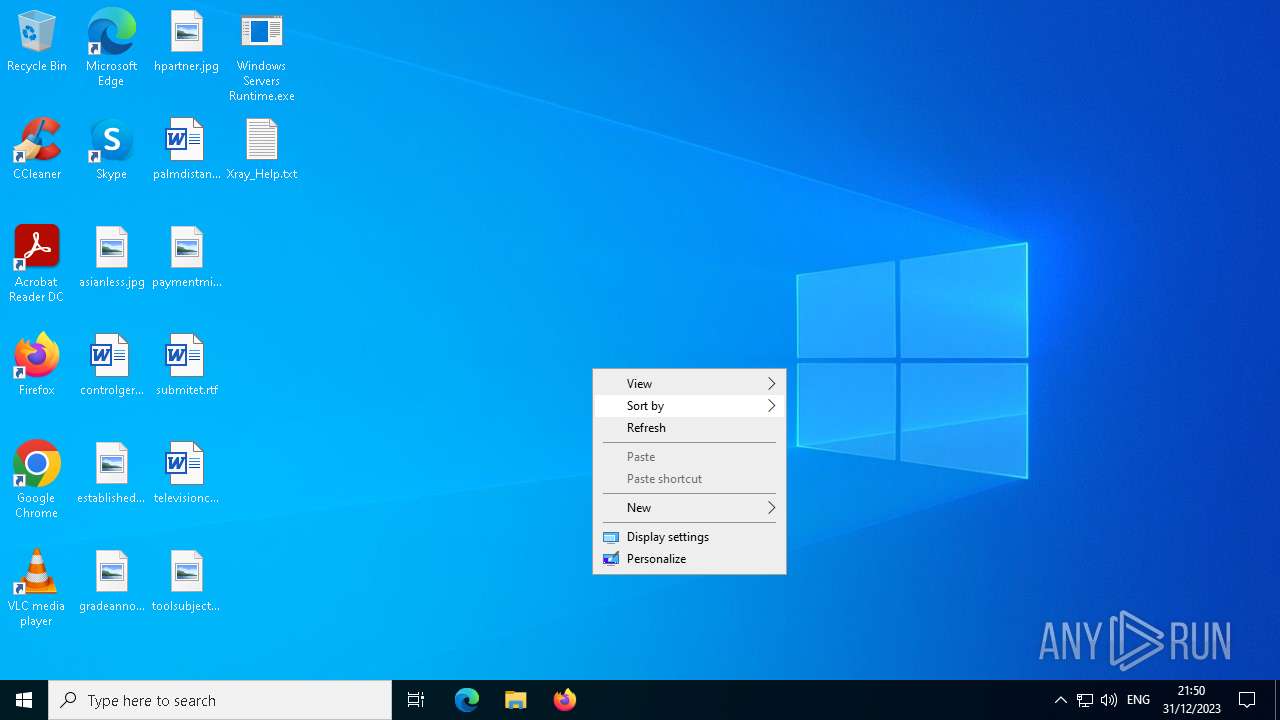Open the volume control tray icon
The image size is (1280, 720).
click(x=1108, y=700)
